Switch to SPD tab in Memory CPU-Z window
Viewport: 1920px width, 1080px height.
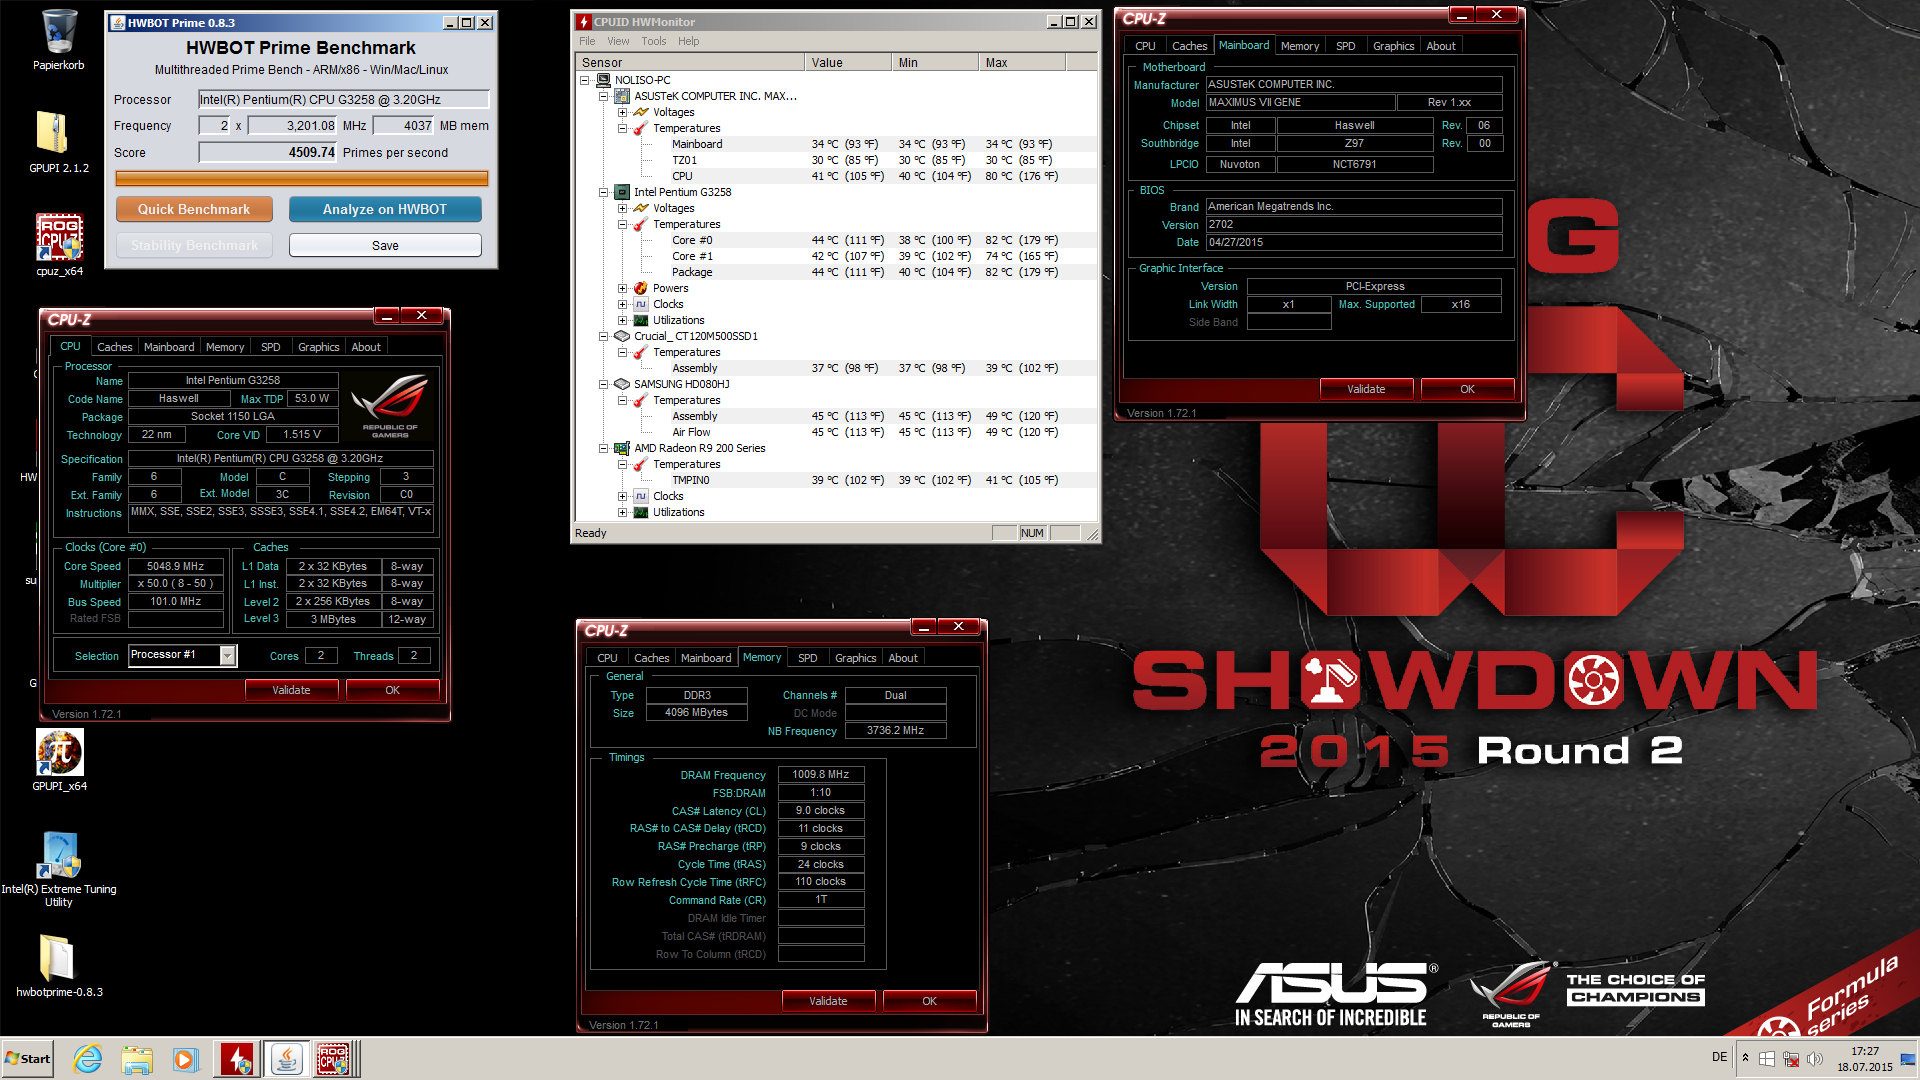click(807, 658)
